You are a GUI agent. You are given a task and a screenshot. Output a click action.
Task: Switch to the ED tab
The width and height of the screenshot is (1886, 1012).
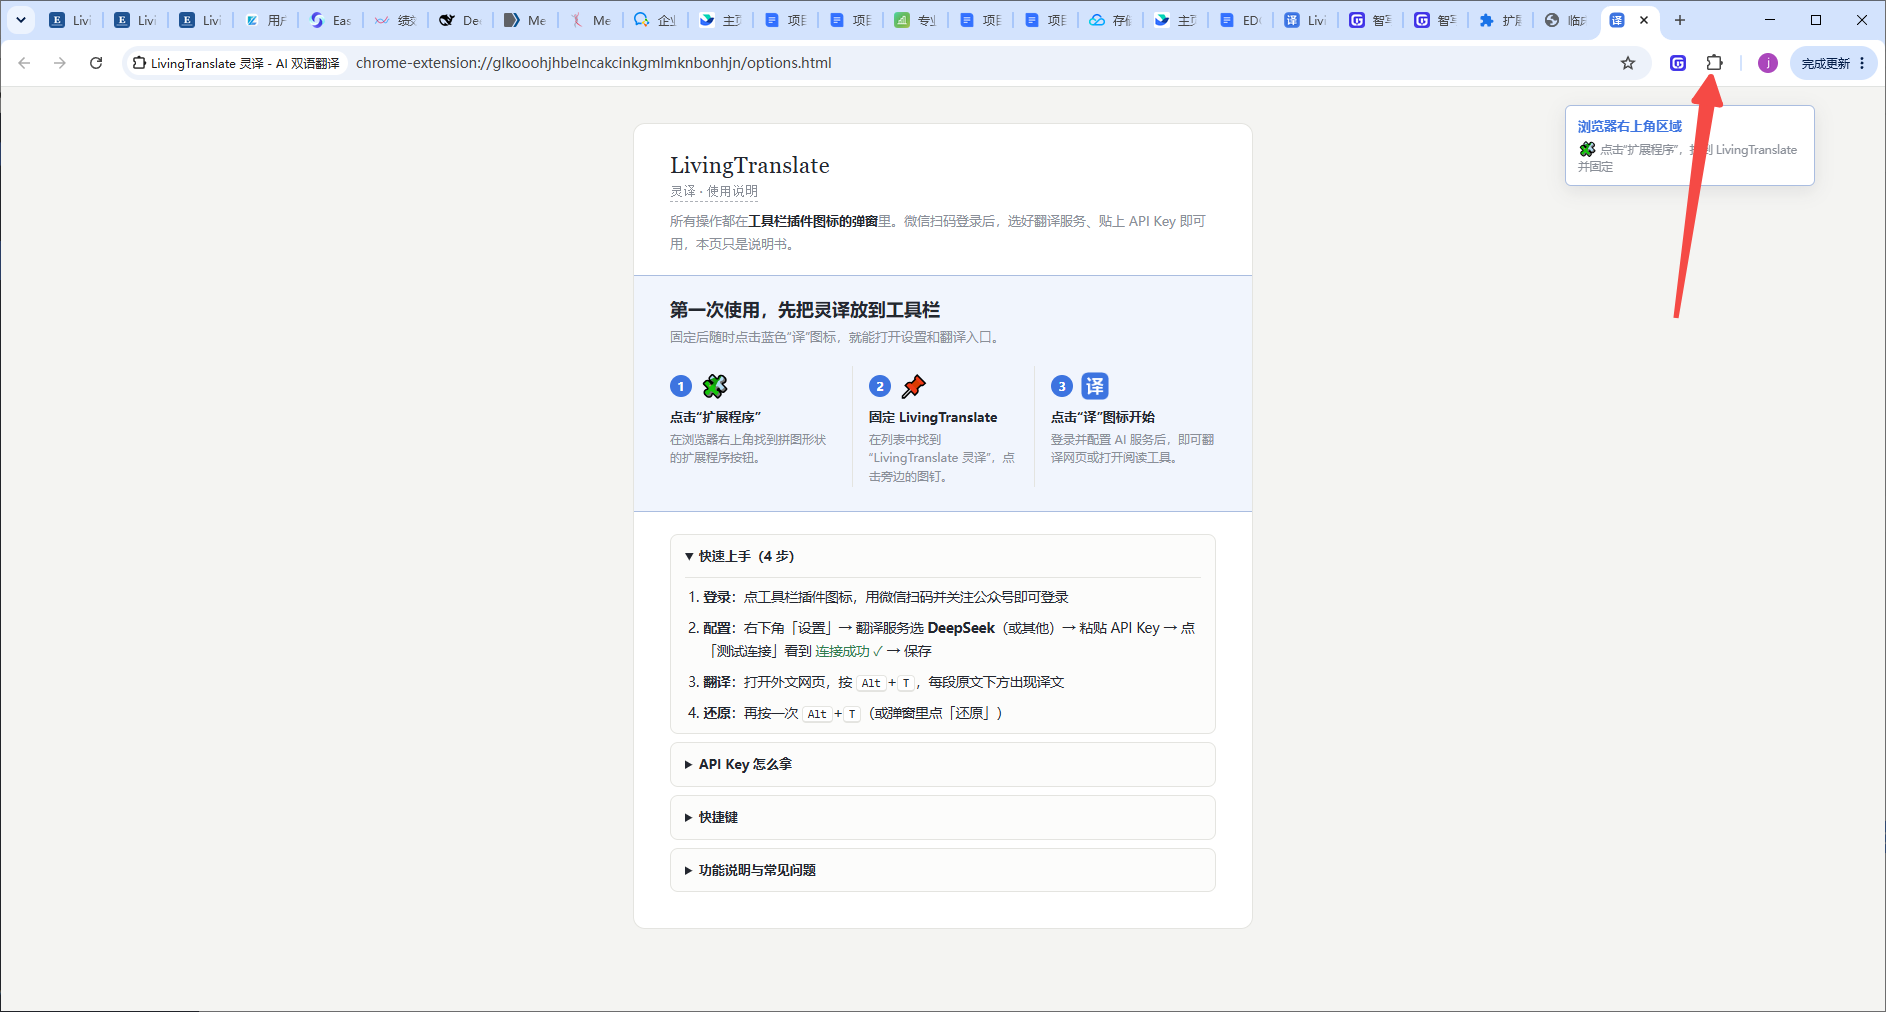pyautogui.click(x=1241, y=20)
